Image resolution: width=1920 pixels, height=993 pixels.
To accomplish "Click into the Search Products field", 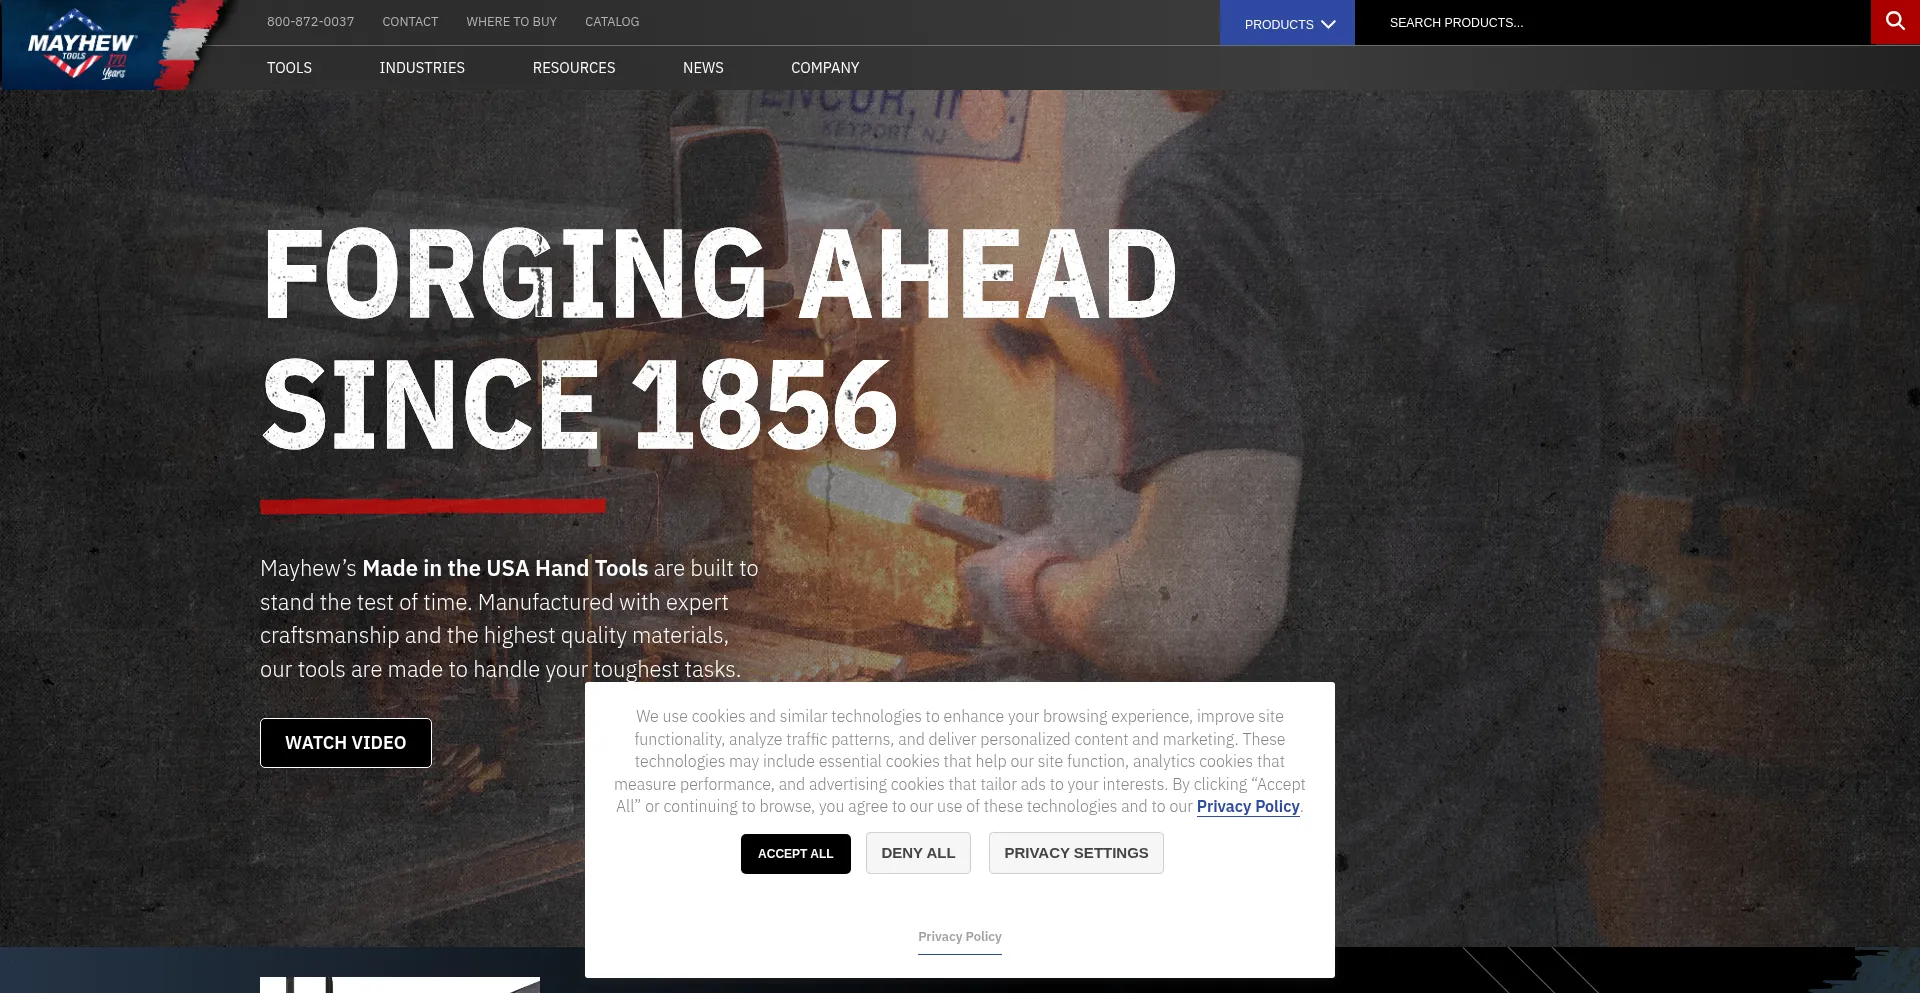I will tap(1612, 23).
